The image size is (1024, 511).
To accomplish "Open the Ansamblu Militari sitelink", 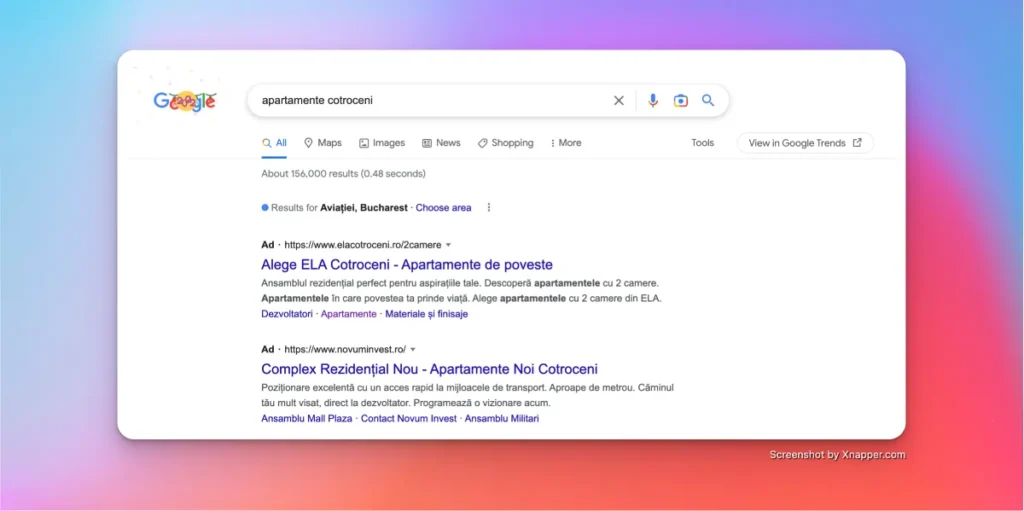I will (502, 418).
